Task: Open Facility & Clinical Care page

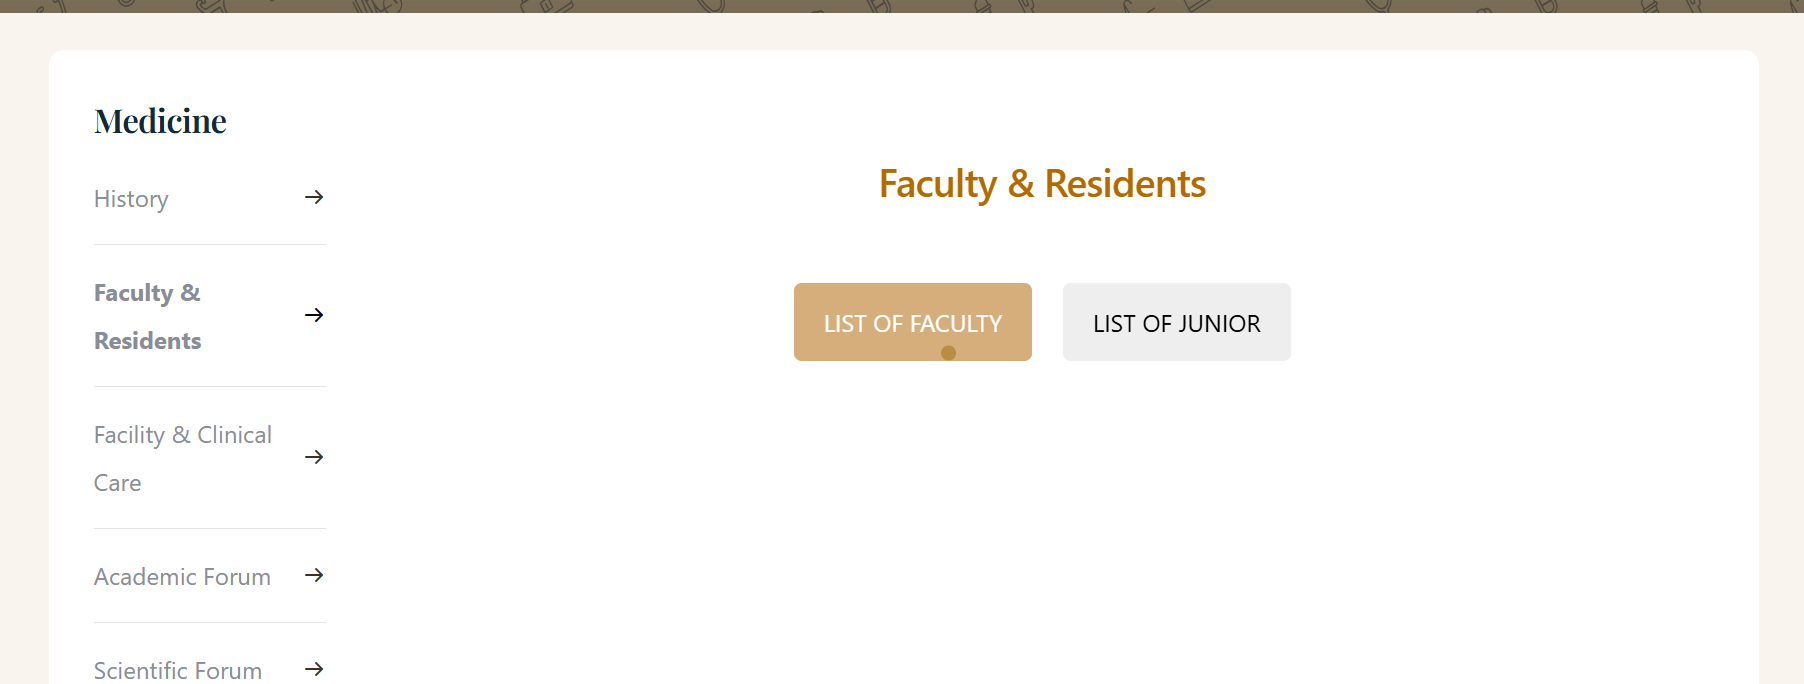Action: point(183,458)
